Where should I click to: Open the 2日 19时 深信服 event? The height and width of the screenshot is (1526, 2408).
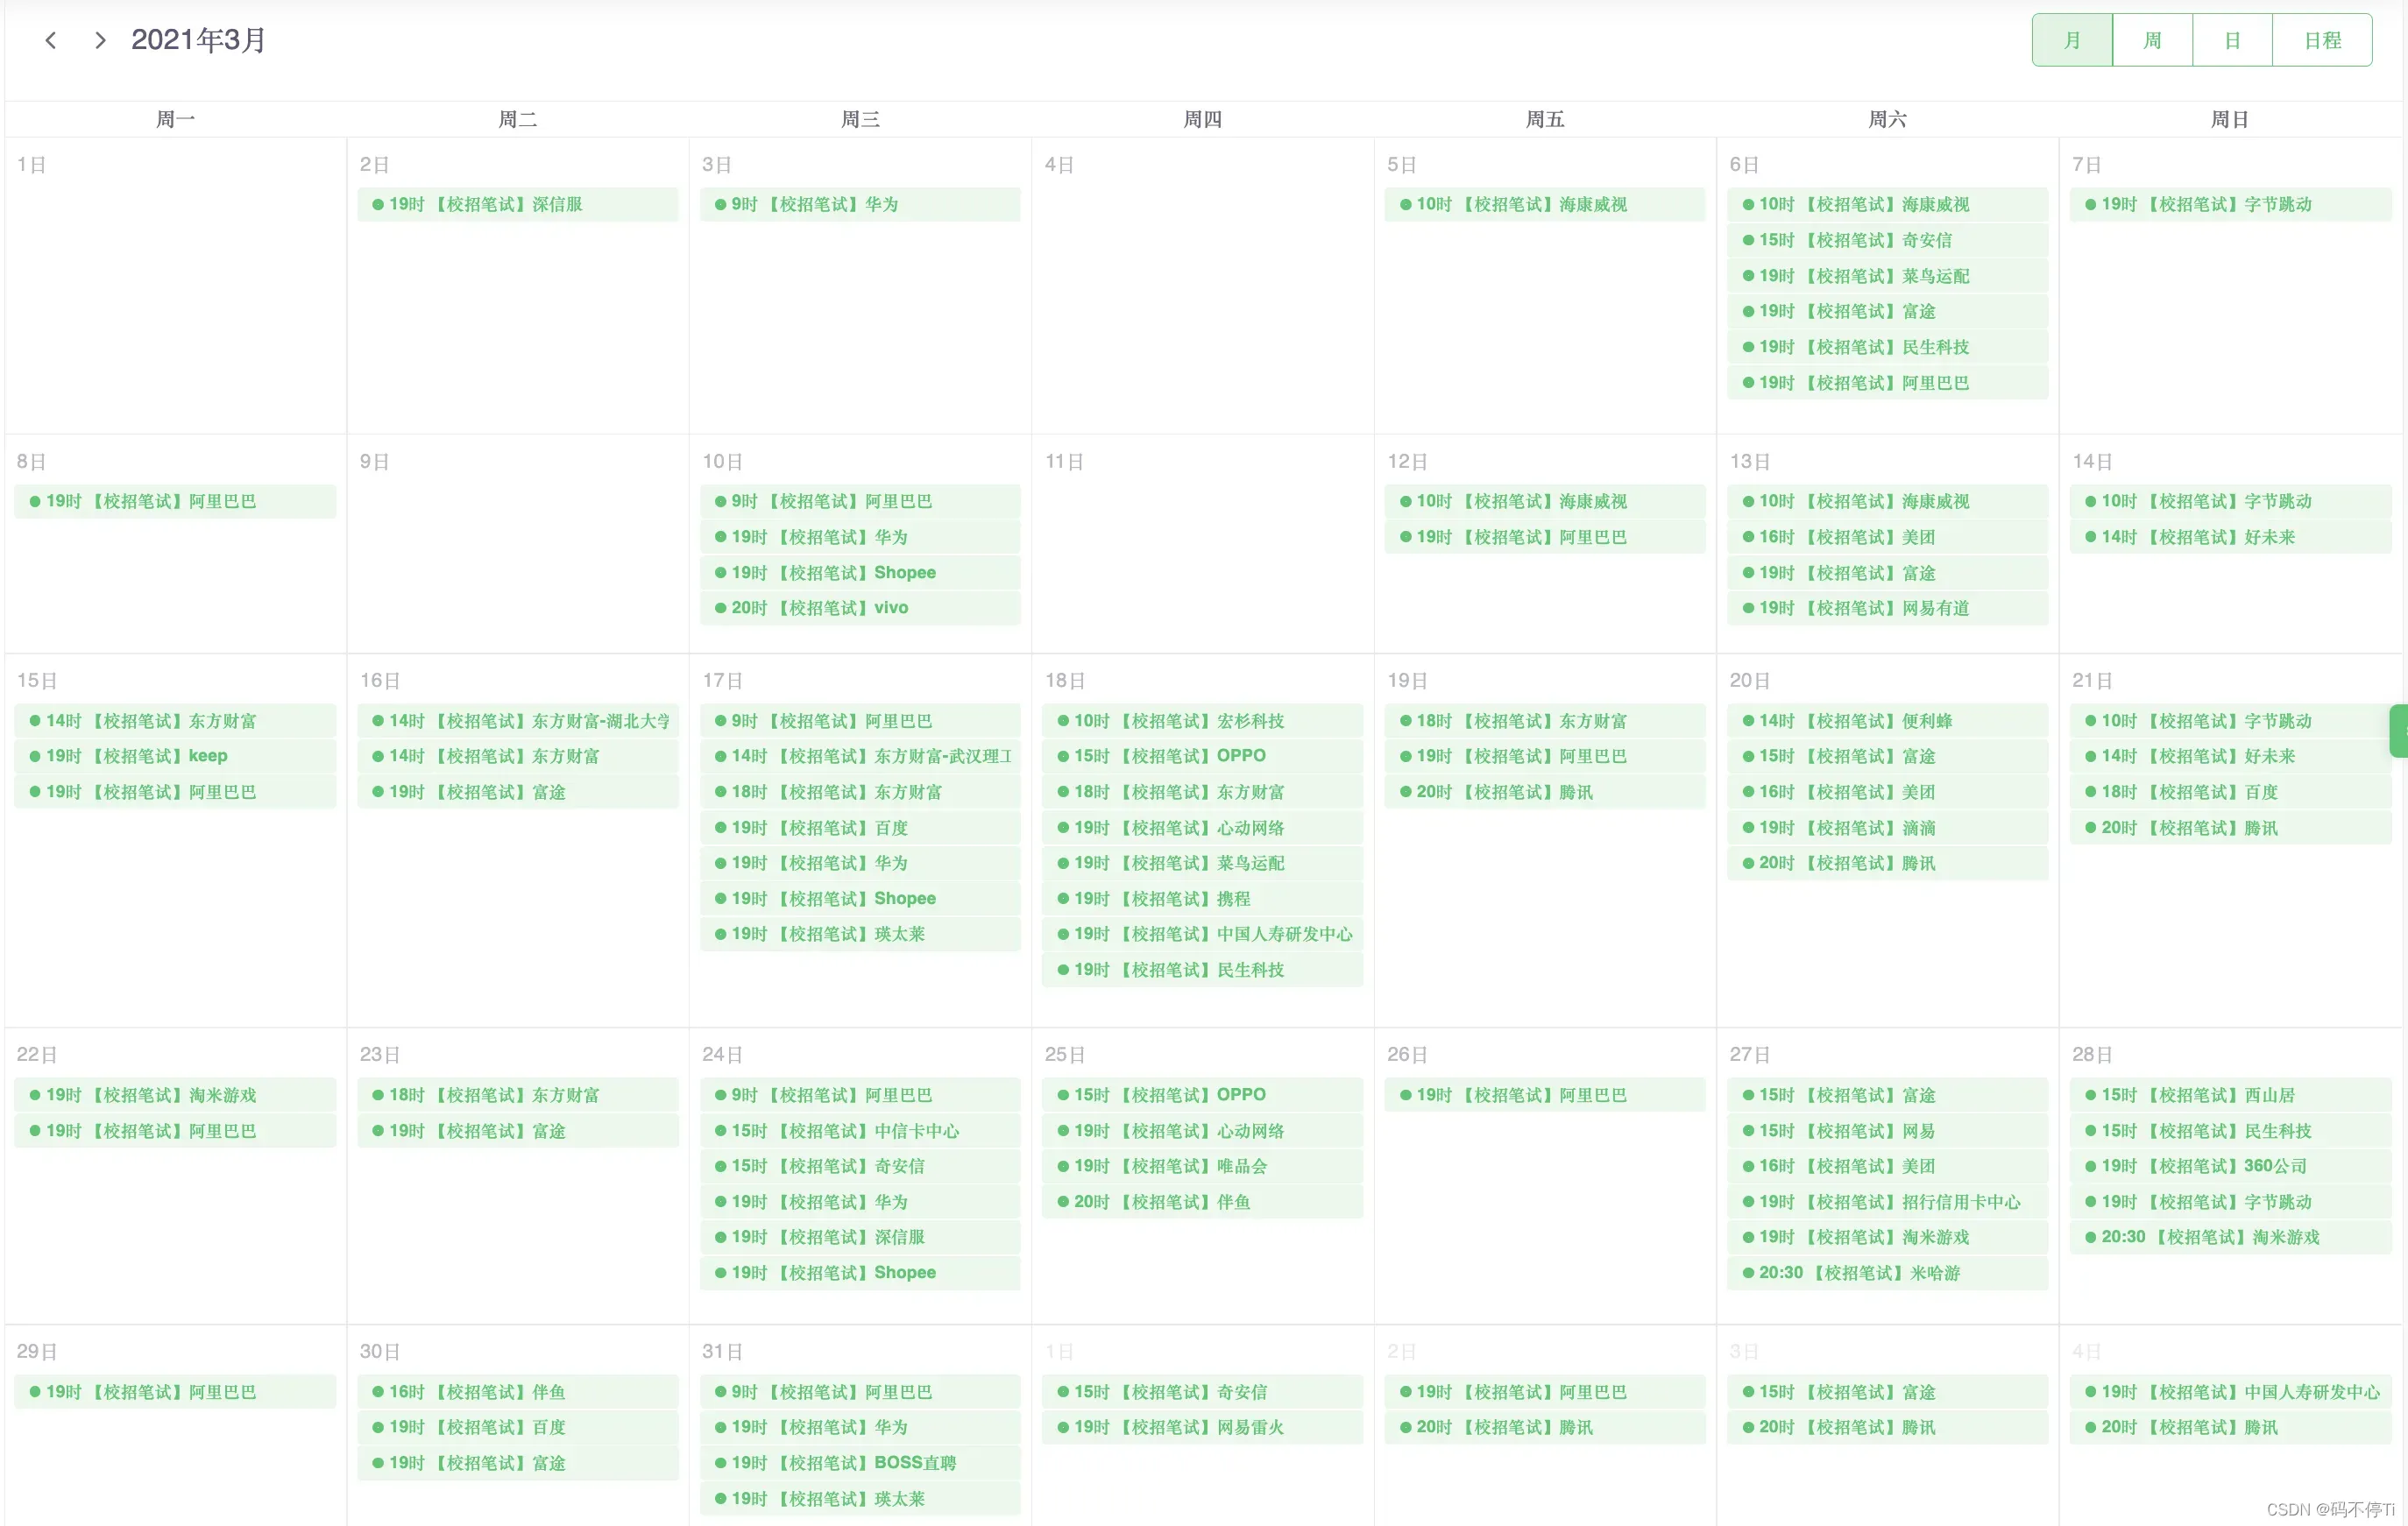click(518, 204)
